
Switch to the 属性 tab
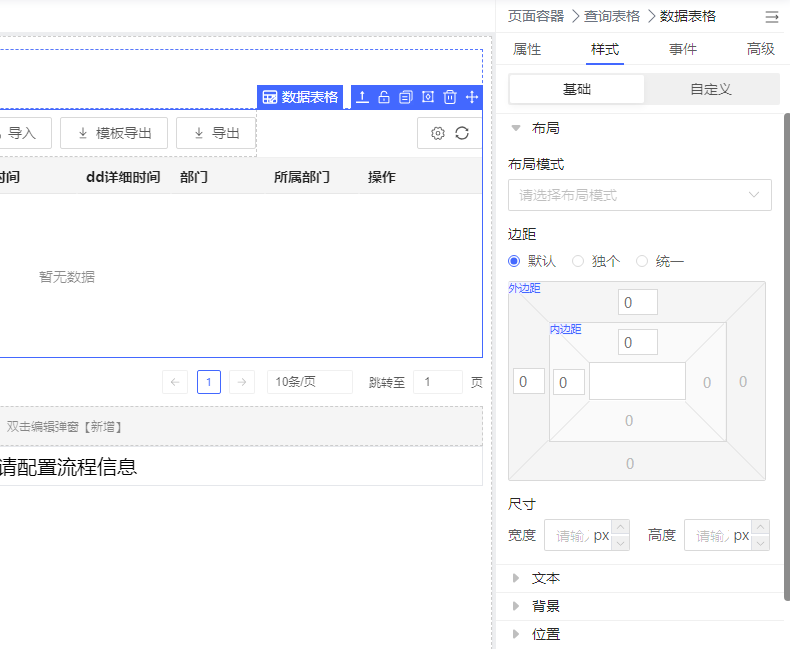(x=527, y=49)
